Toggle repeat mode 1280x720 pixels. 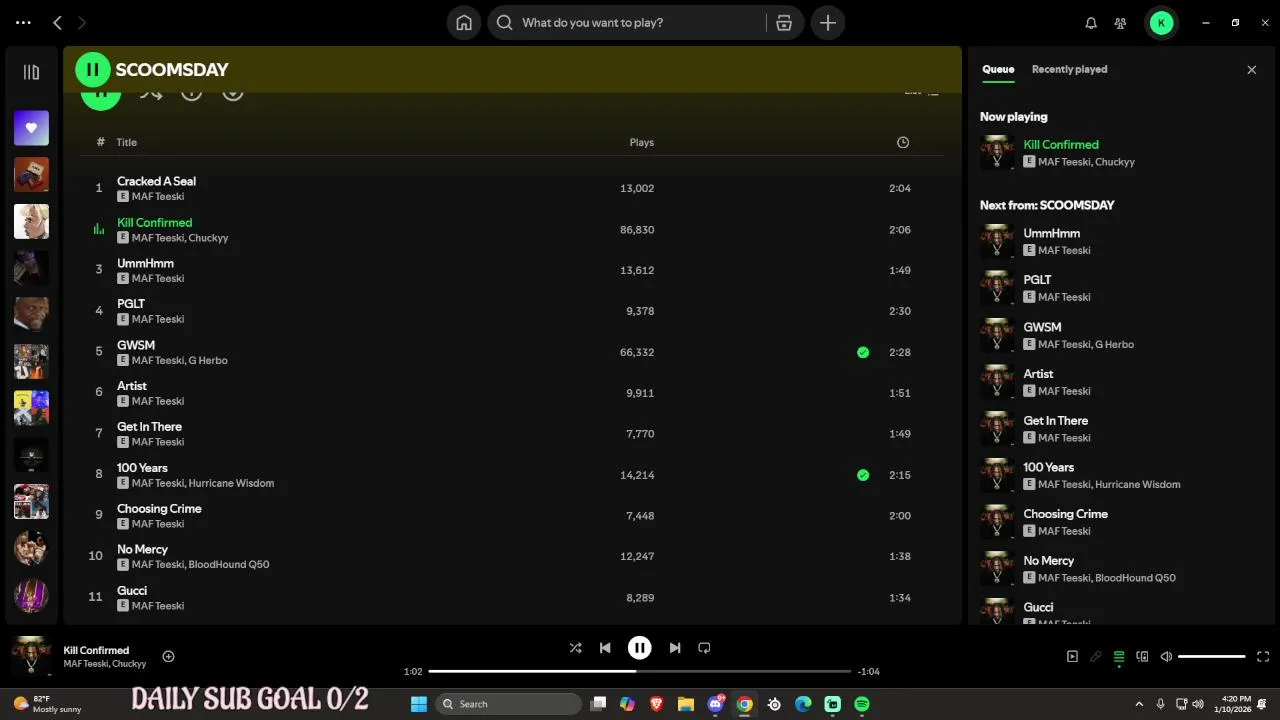pyautogui.click(x=704, y=648)
